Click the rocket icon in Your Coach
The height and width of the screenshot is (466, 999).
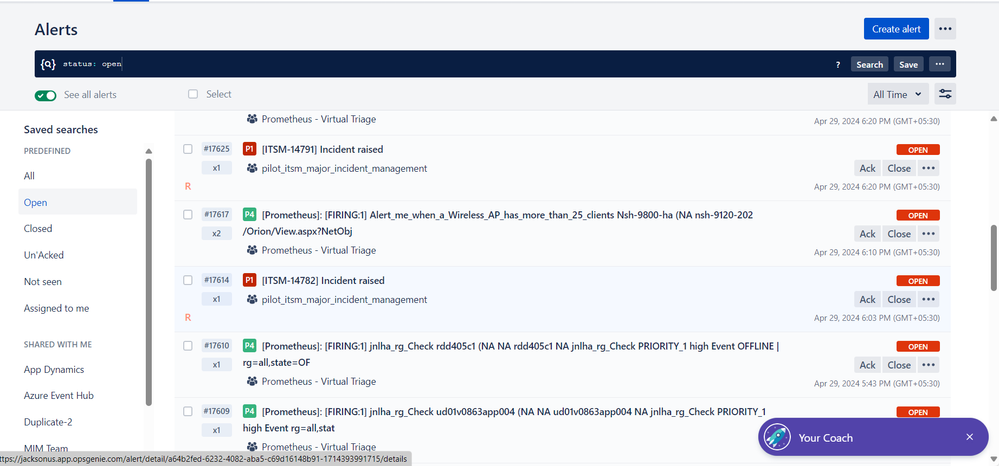[777, 437]
